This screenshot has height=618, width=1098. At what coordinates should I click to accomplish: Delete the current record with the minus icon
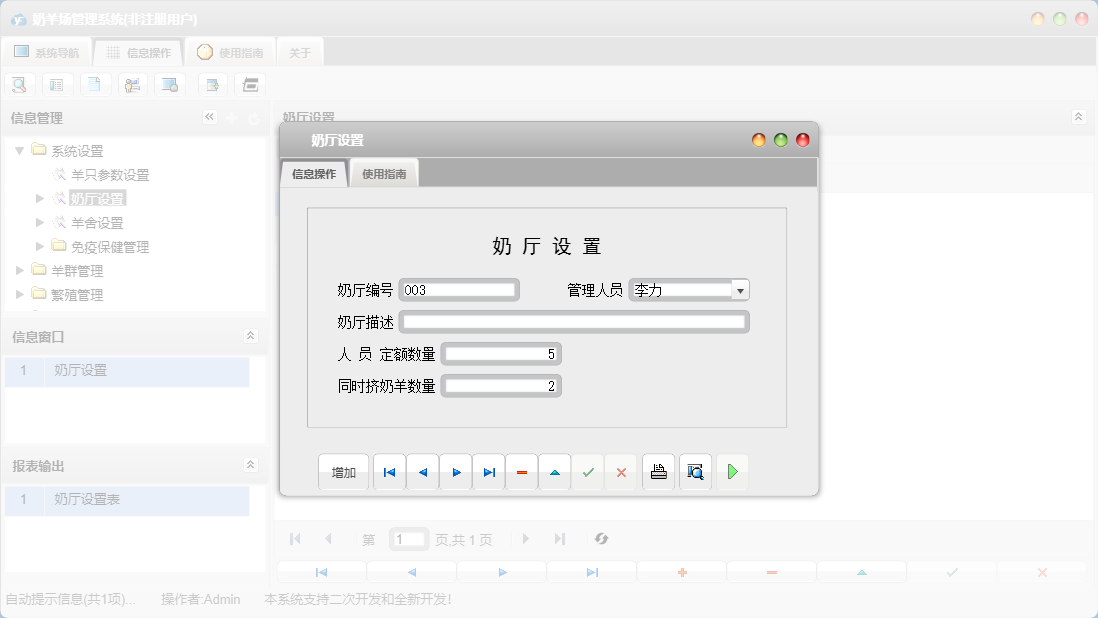pyautogui.click(x=521, y=471)
